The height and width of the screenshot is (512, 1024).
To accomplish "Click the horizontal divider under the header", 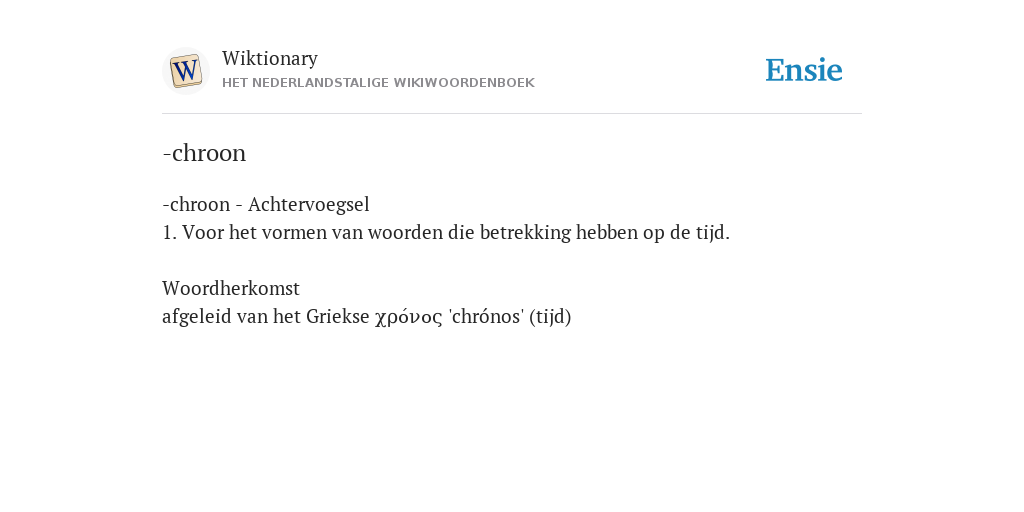I will coord(512,114).
